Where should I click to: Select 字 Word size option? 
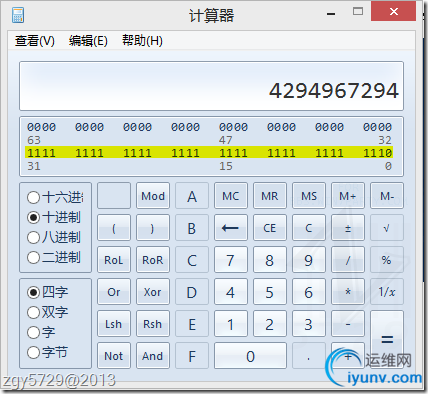41,332
